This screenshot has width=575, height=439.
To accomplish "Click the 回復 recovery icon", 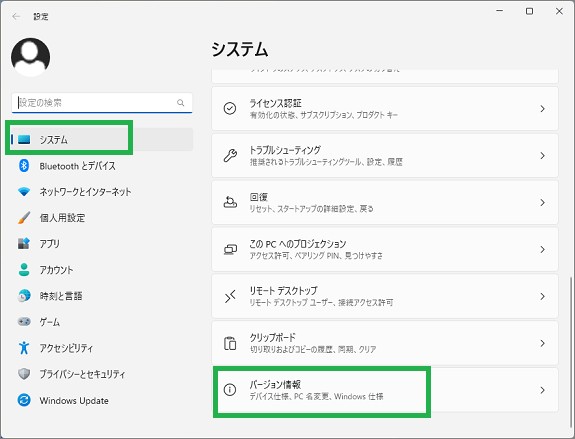I will [230, 202].
